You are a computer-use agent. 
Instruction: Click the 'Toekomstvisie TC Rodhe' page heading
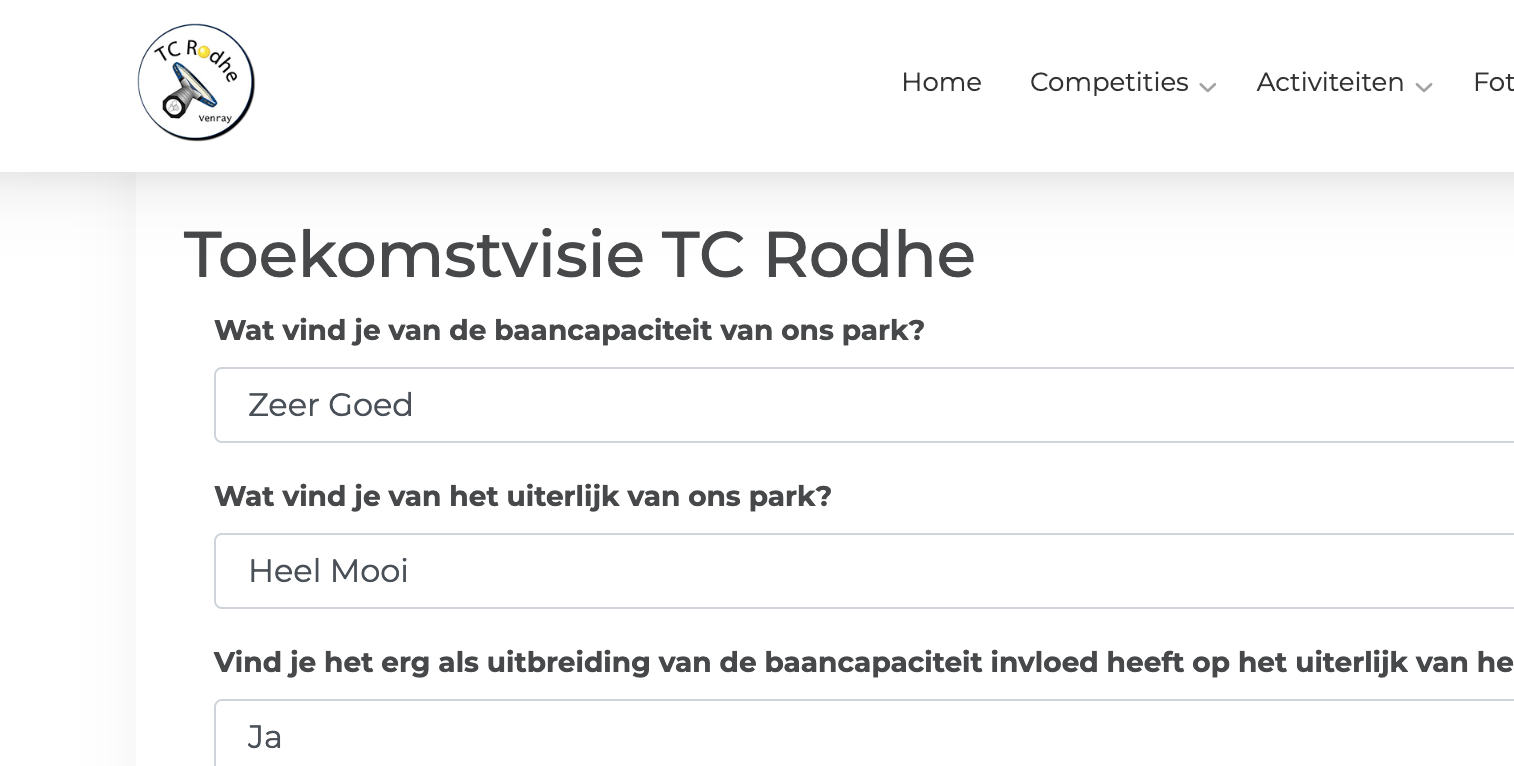579,254
